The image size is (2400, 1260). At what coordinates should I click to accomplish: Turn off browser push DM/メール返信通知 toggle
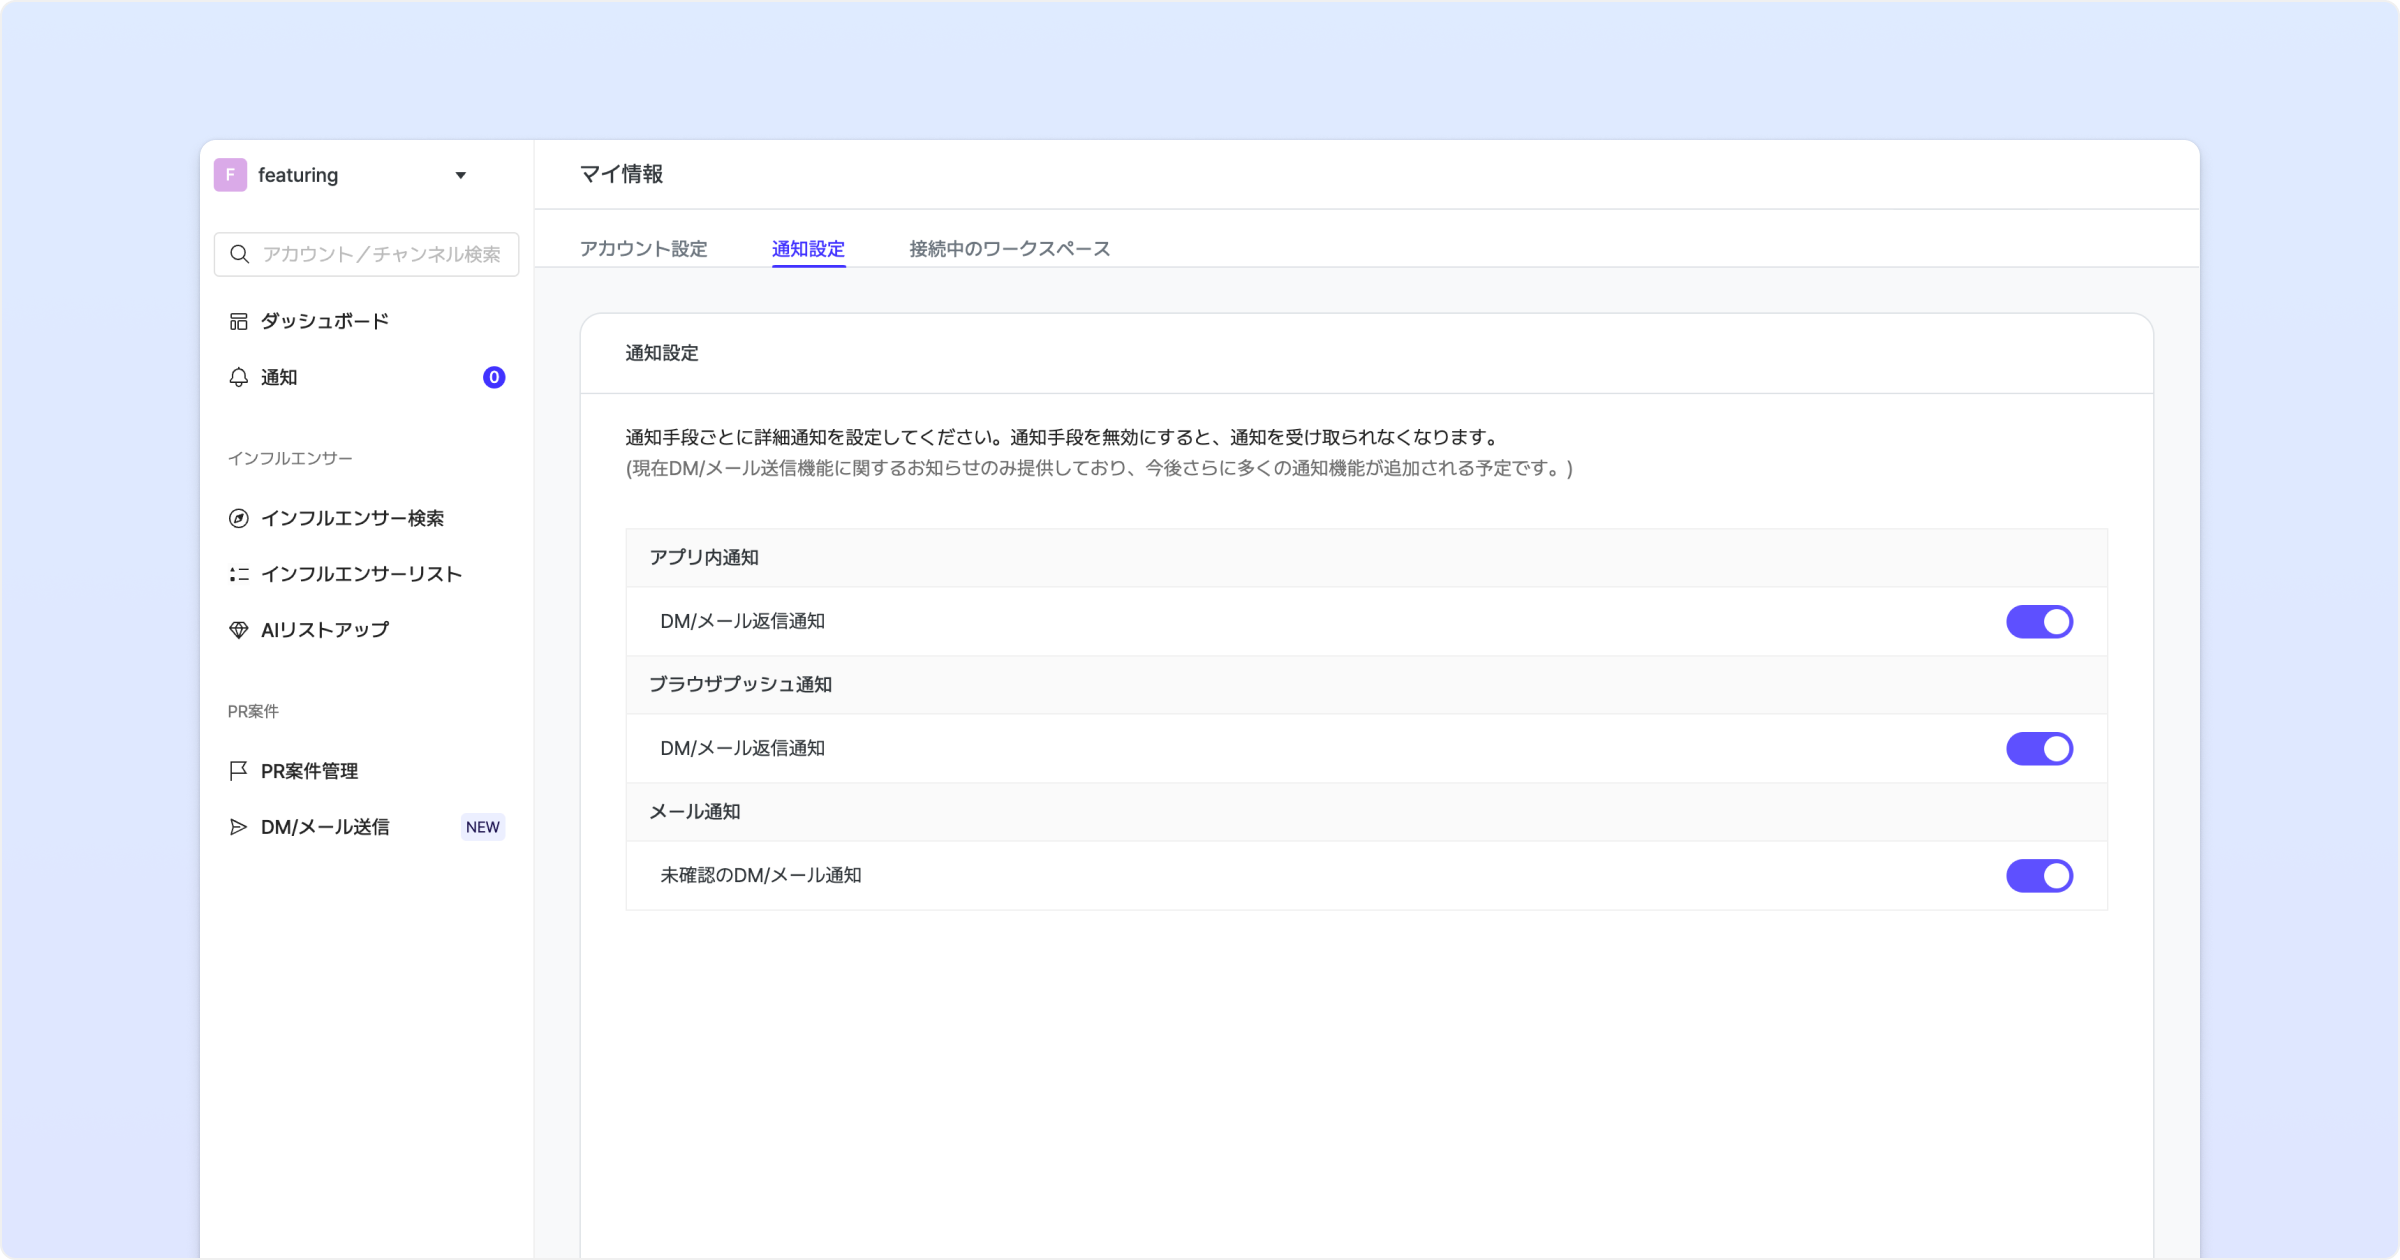pyautogui.click(x=2039, y=749)
